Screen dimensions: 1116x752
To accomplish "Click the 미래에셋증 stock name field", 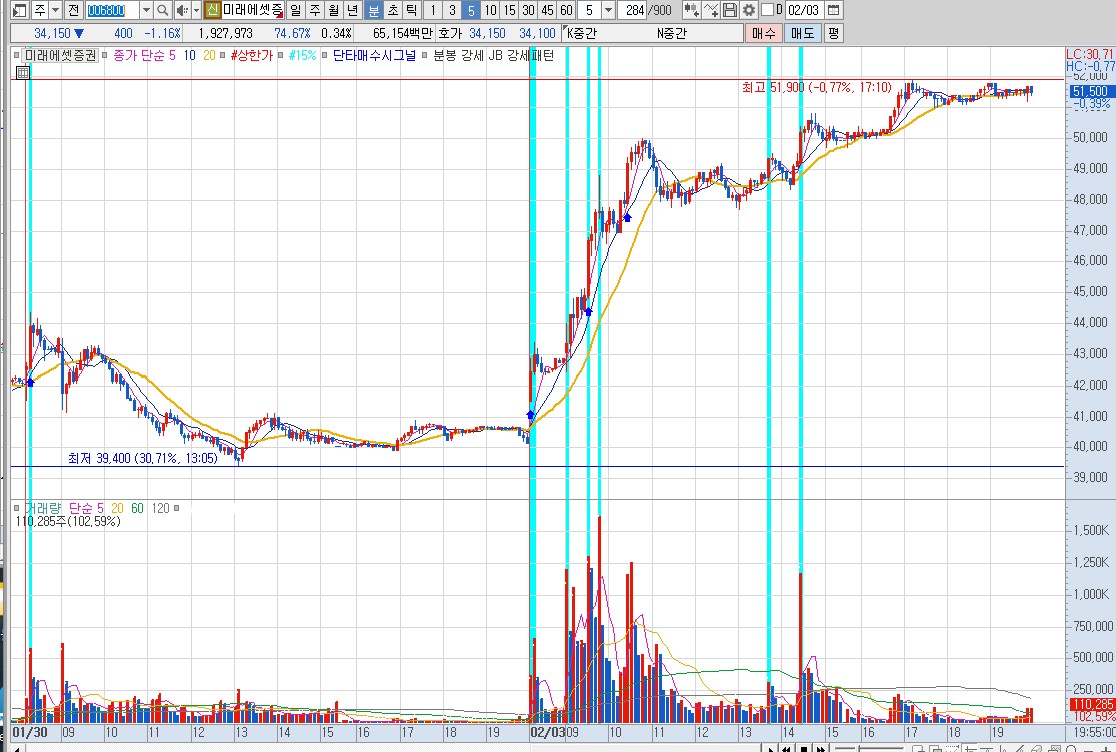I will (253, 10).
